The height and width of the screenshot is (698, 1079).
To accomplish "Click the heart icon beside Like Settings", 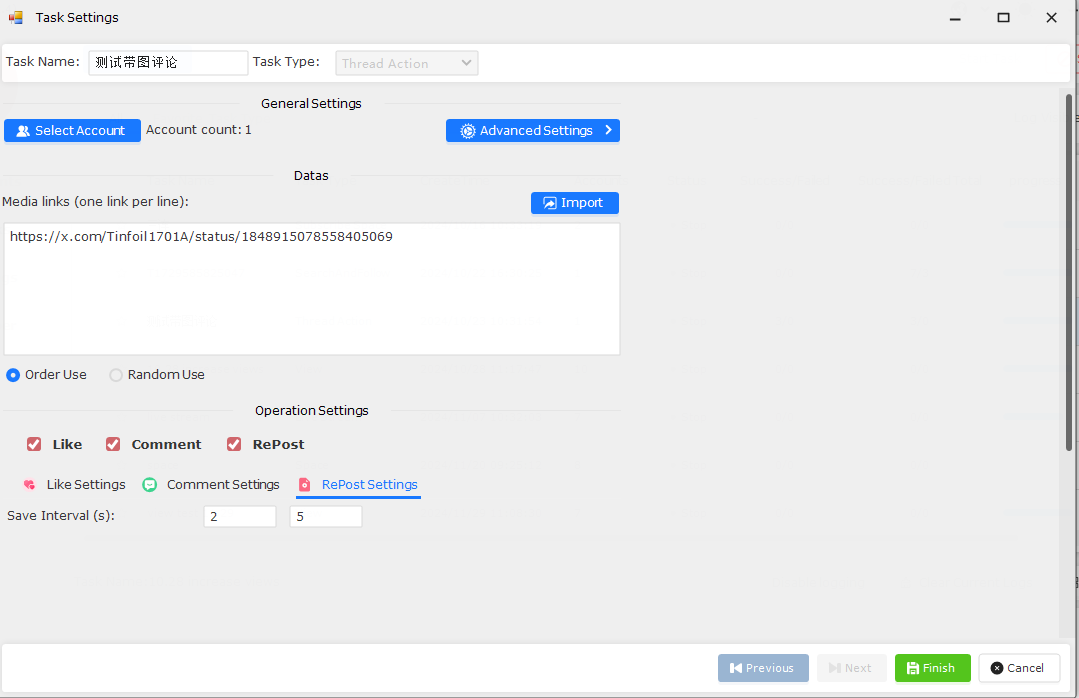I will [x=29, y=485].
